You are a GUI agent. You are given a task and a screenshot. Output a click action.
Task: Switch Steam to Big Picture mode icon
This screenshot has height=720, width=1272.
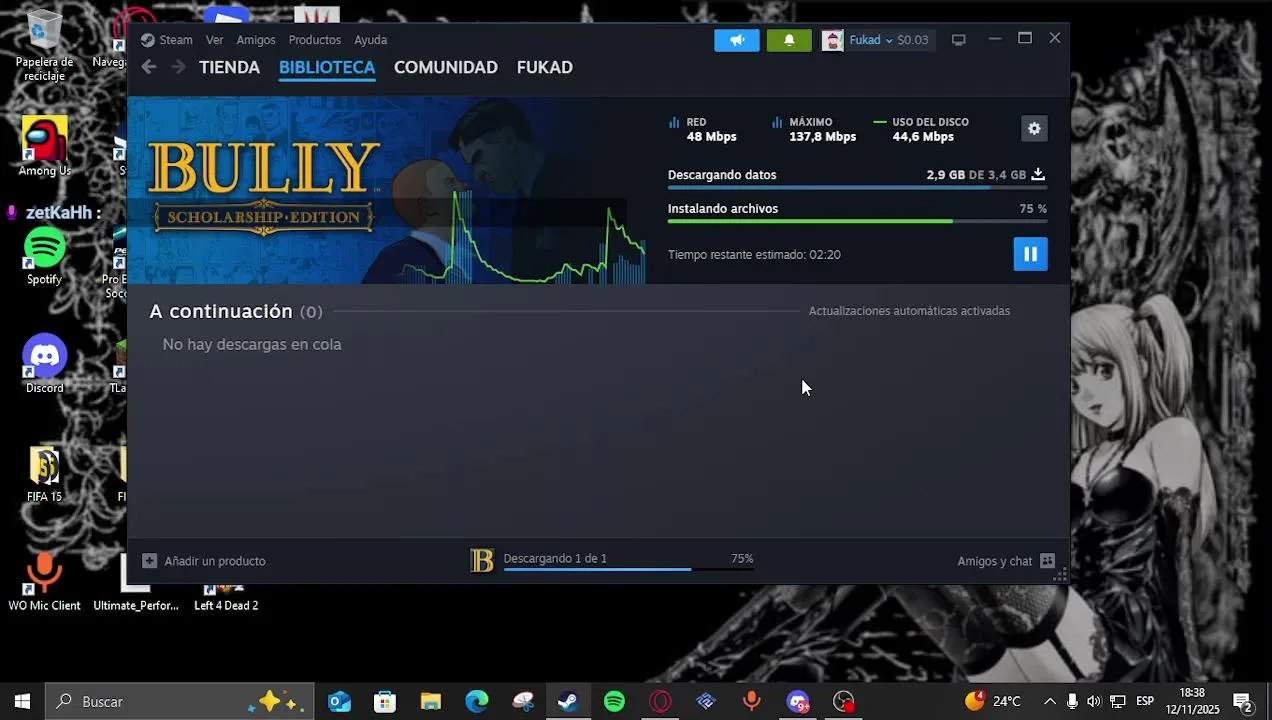click(x=958, y=40)
